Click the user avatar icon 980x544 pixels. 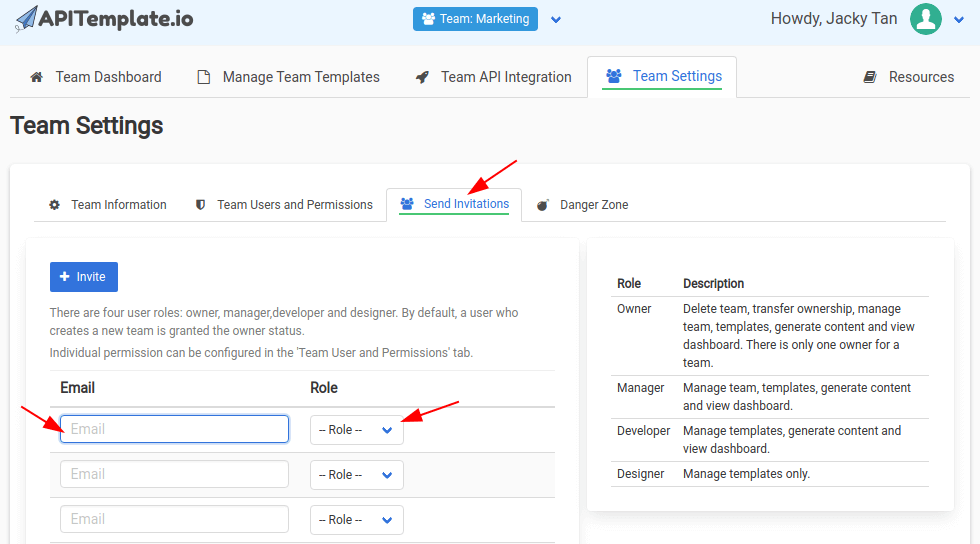(x=925, y=19)
